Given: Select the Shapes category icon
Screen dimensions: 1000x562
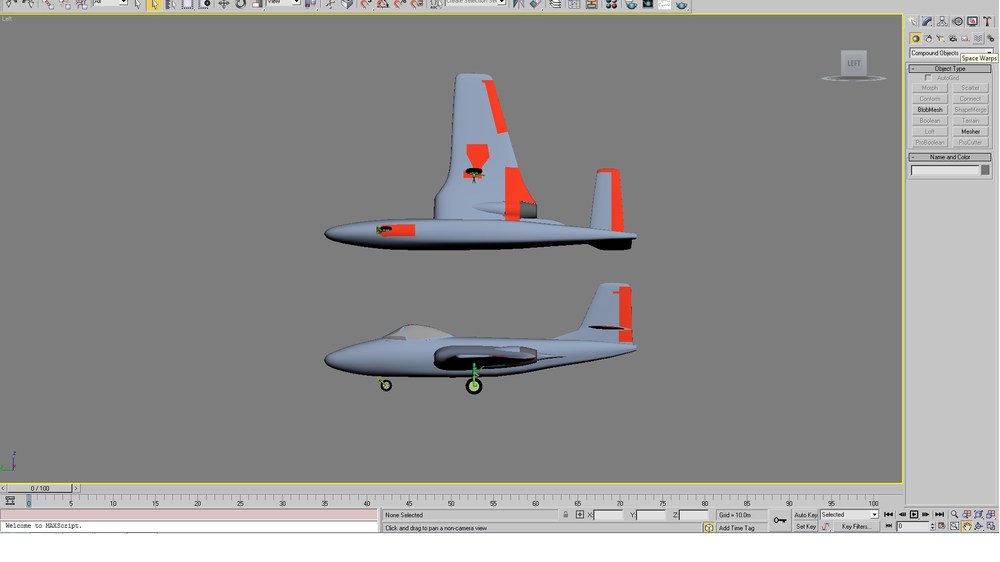Looking at the screenshot, I should (x=928, y=38).
